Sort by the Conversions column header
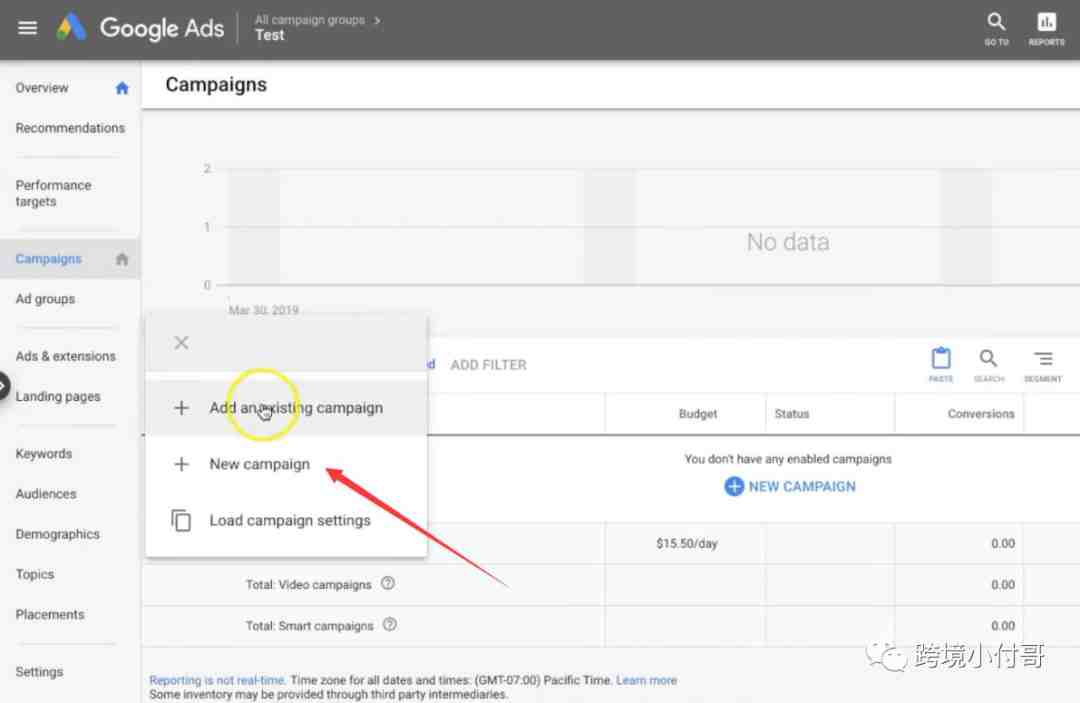The height and width of the screenshot is (703, 1080). (981, 414)
